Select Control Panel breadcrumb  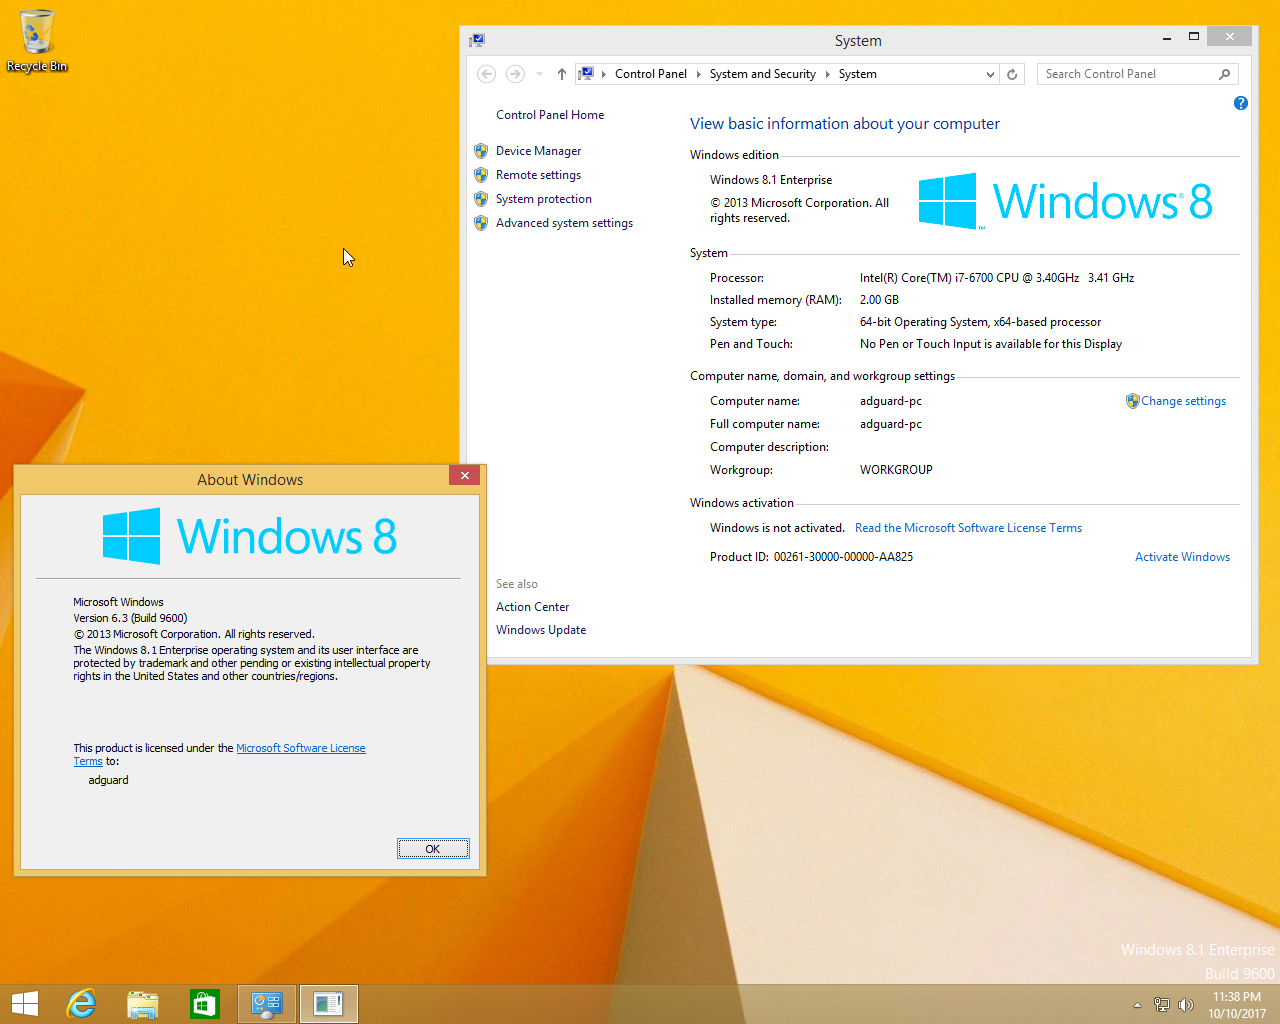click(x=651, y=74)
